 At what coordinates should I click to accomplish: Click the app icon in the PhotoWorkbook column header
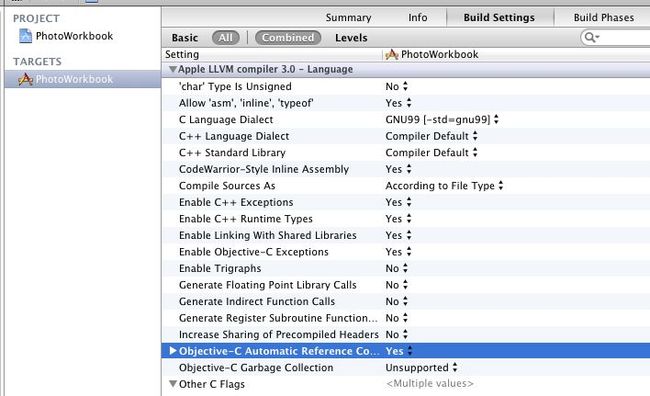[x=391, y=54]
